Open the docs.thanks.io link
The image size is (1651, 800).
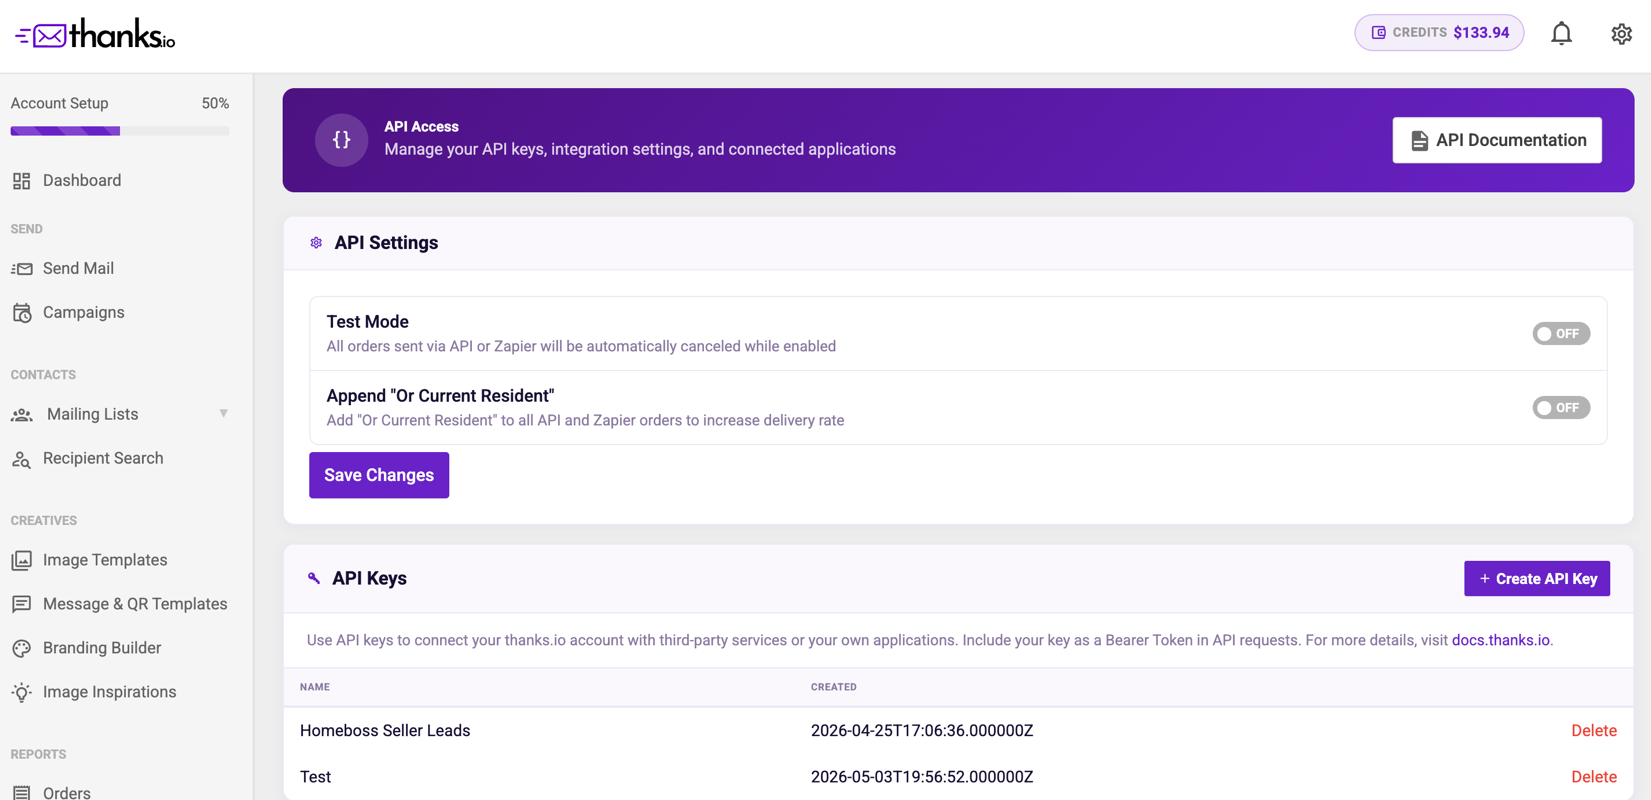(x=1500, y=640)
